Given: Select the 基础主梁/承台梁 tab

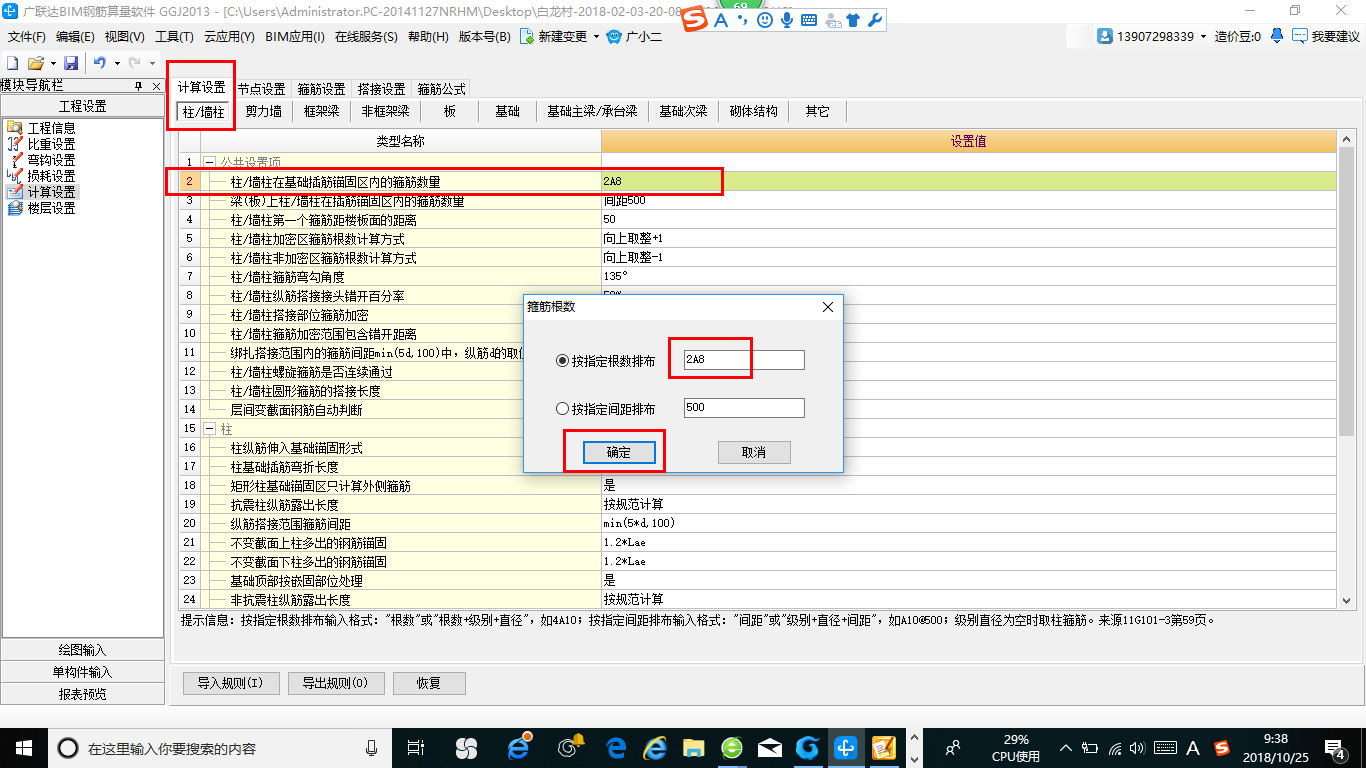Looking at the screenshot, I should tap(592, 111).
